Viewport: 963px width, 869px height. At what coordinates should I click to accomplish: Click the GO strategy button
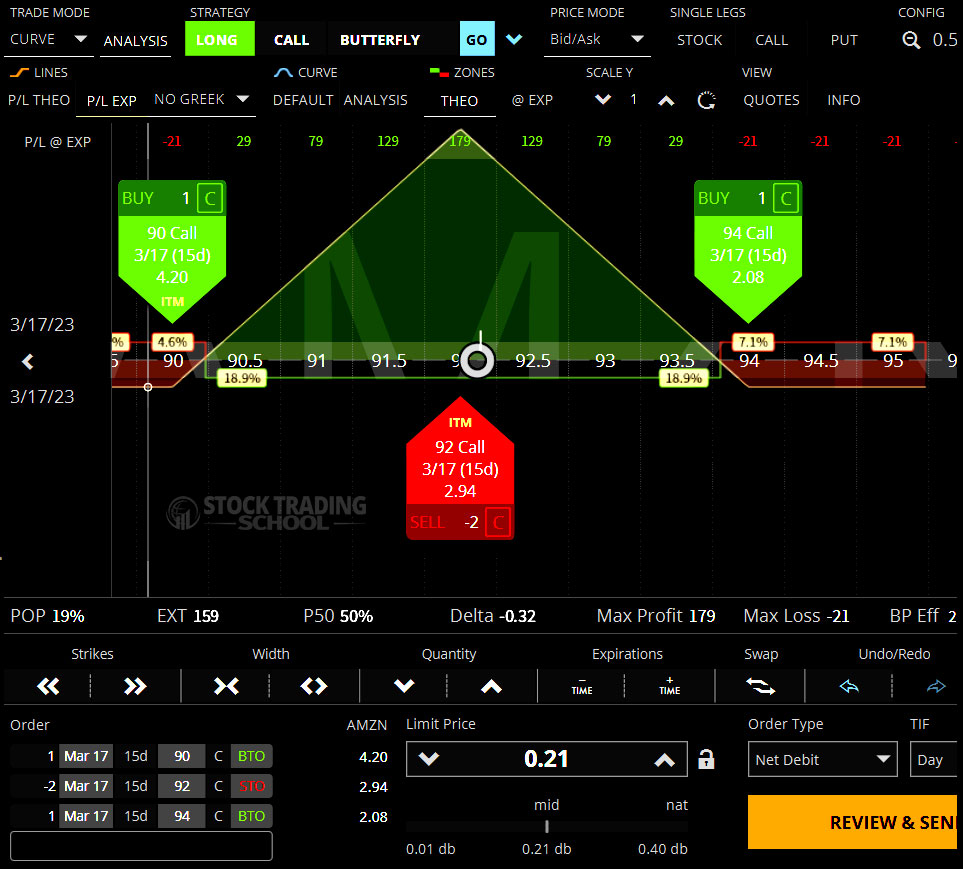point(477,40)
